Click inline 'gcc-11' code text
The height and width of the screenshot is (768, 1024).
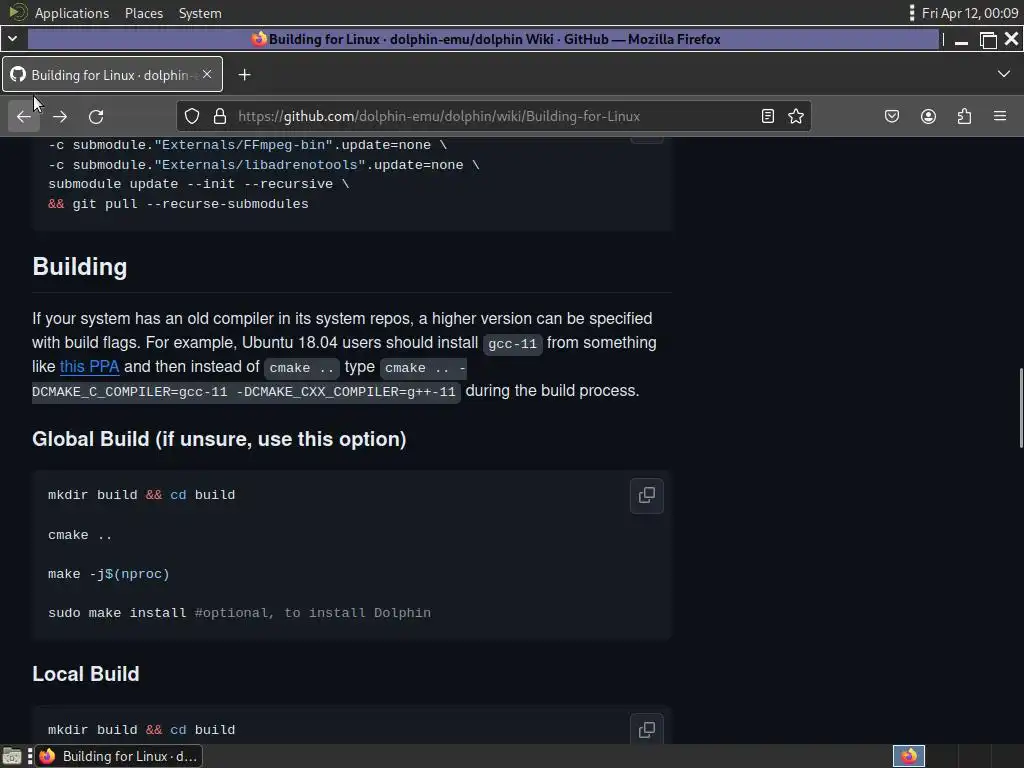tap(513, 344)
